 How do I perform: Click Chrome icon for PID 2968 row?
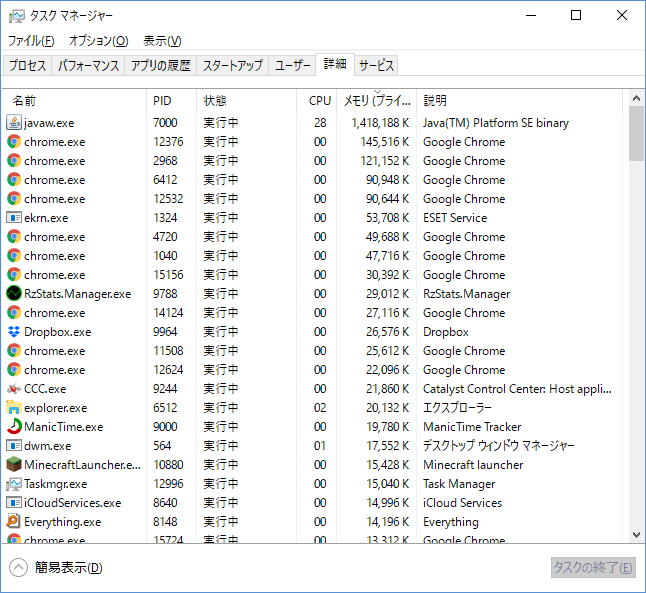point(14,161)
